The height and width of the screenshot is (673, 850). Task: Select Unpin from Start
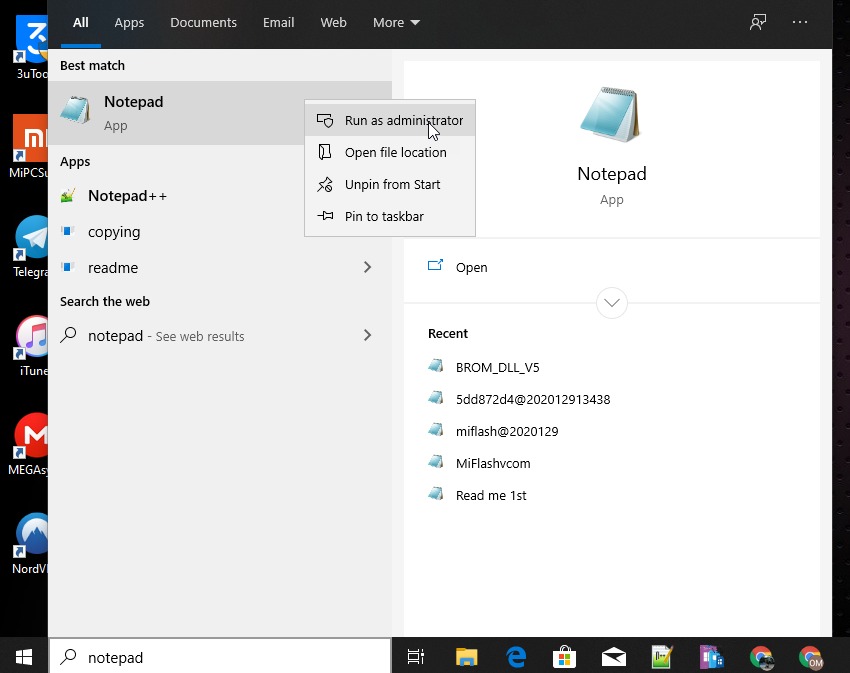coord(390,184)
